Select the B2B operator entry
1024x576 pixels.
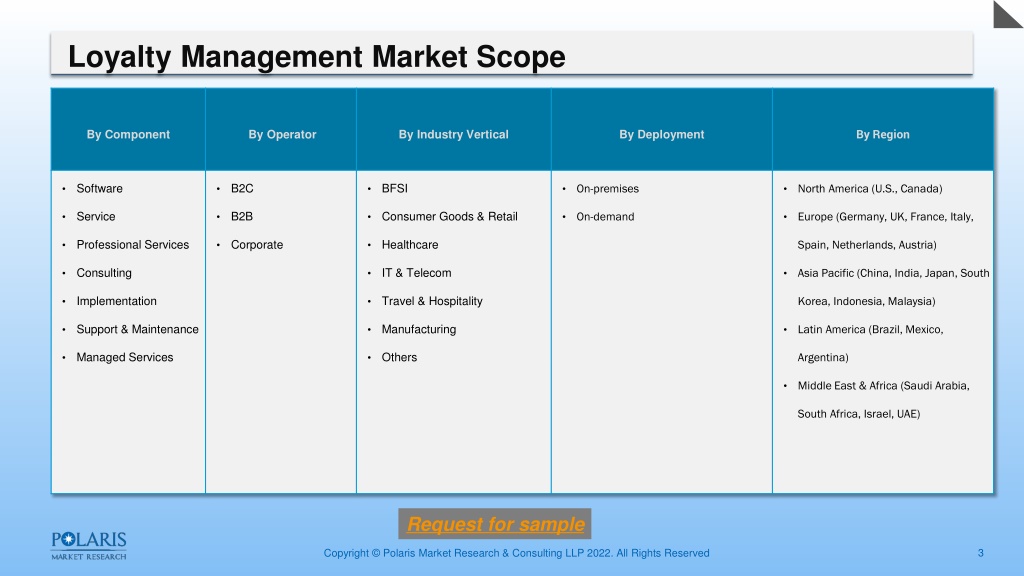coord(242,217)
